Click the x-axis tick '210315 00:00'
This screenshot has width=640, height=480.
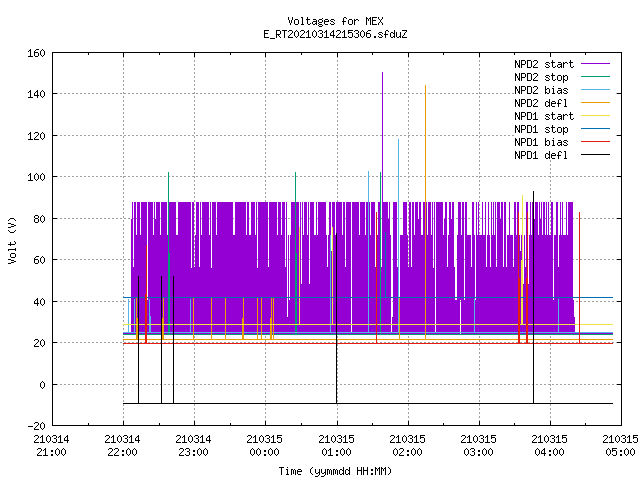click(264, 446)
